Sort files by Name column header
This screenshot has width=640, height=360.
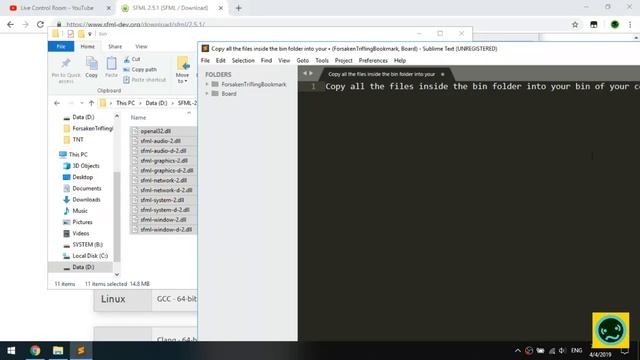[138, 118]
